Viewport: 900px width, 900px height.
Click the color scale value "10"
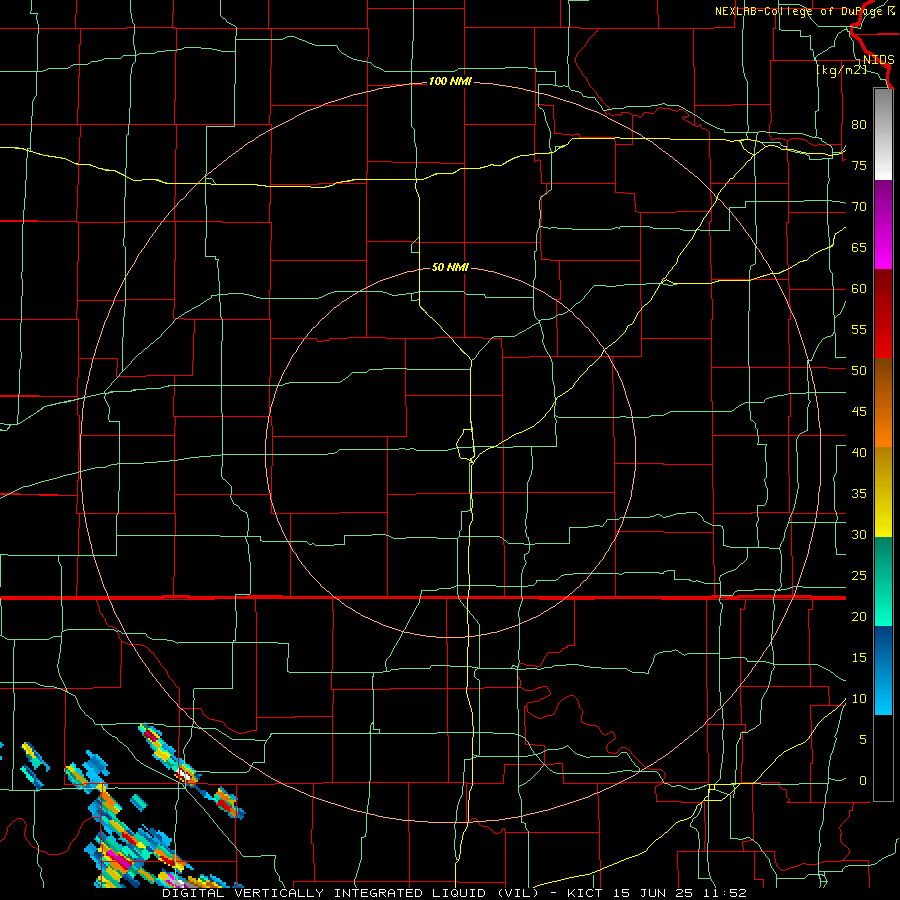click(x=859, y=699)
